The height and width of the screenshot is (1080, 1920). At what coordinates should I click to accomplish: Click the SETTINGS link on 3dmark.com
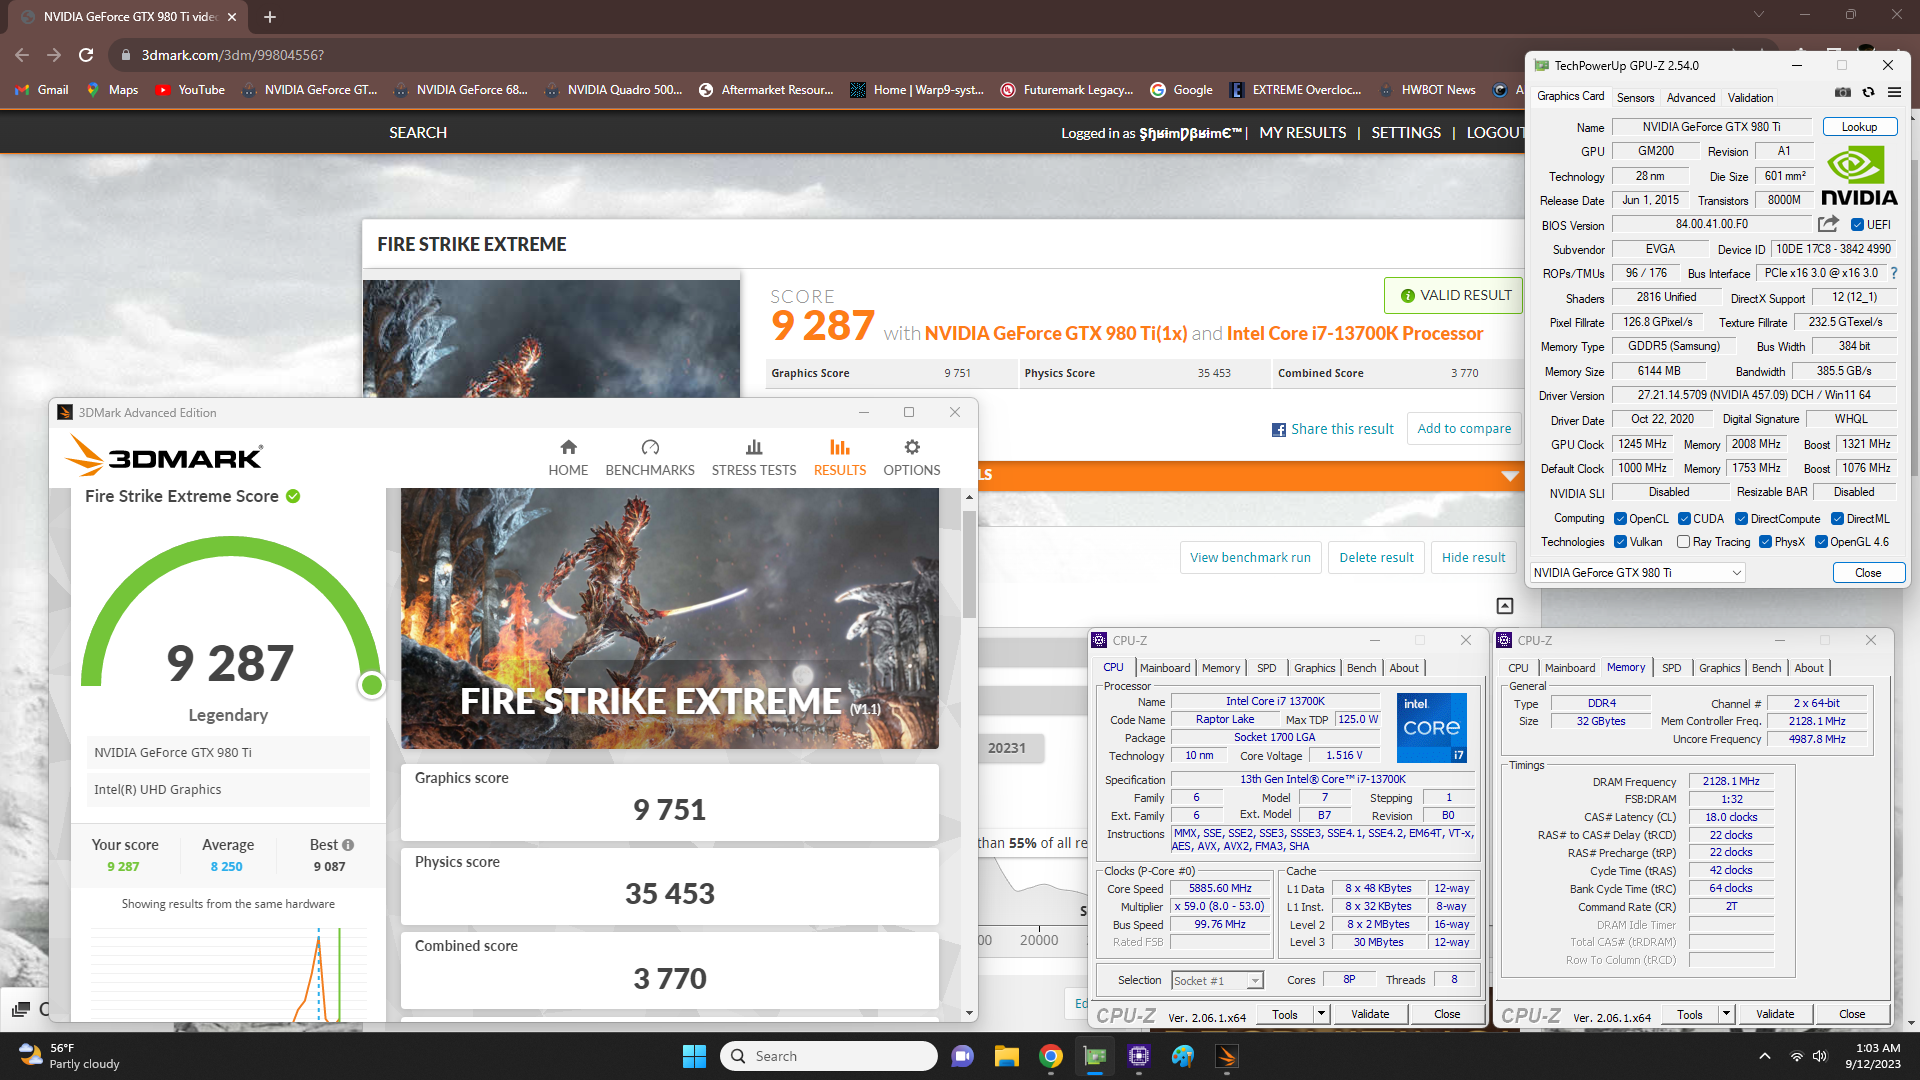(1406, 132)
